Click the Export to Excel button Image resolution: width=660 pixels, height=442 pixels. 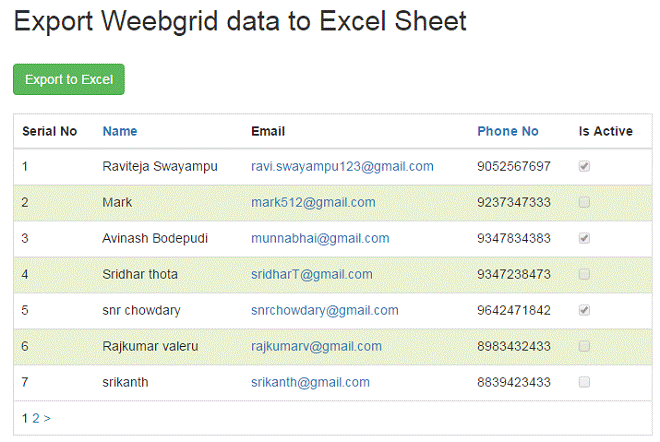pos(68,79)
